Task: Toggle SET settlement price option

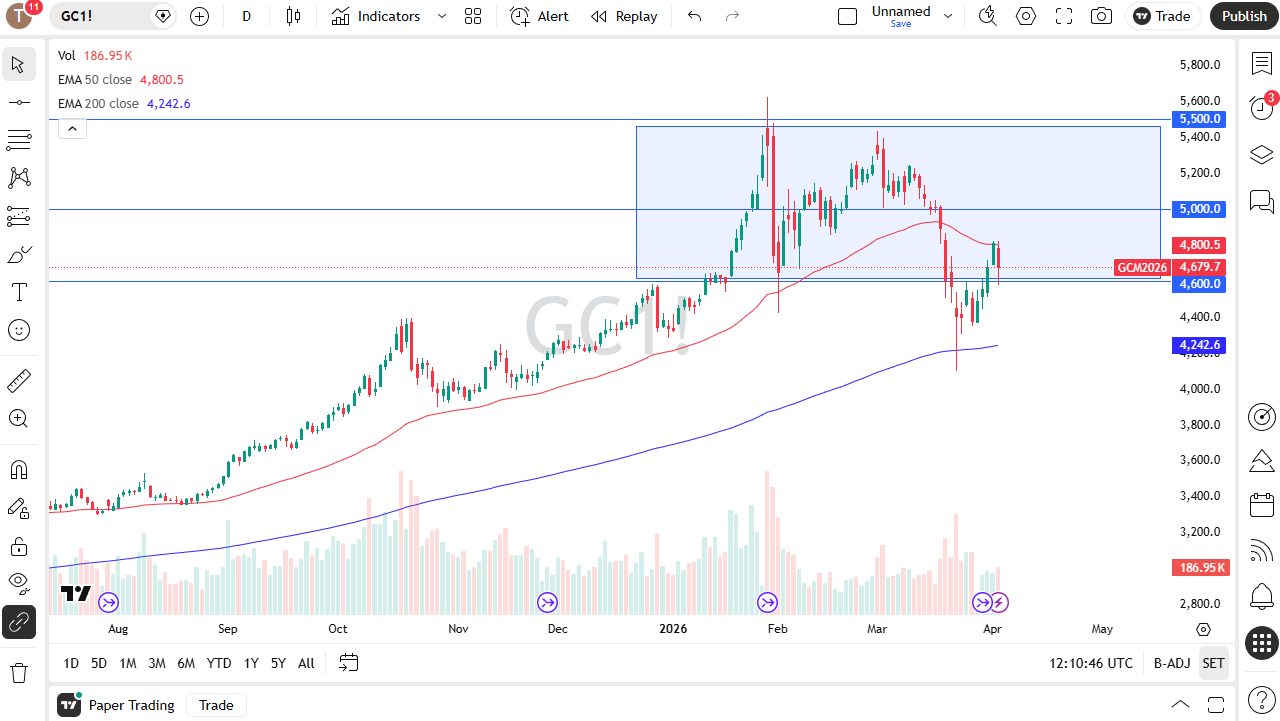Action: [x=1213, y=663]
